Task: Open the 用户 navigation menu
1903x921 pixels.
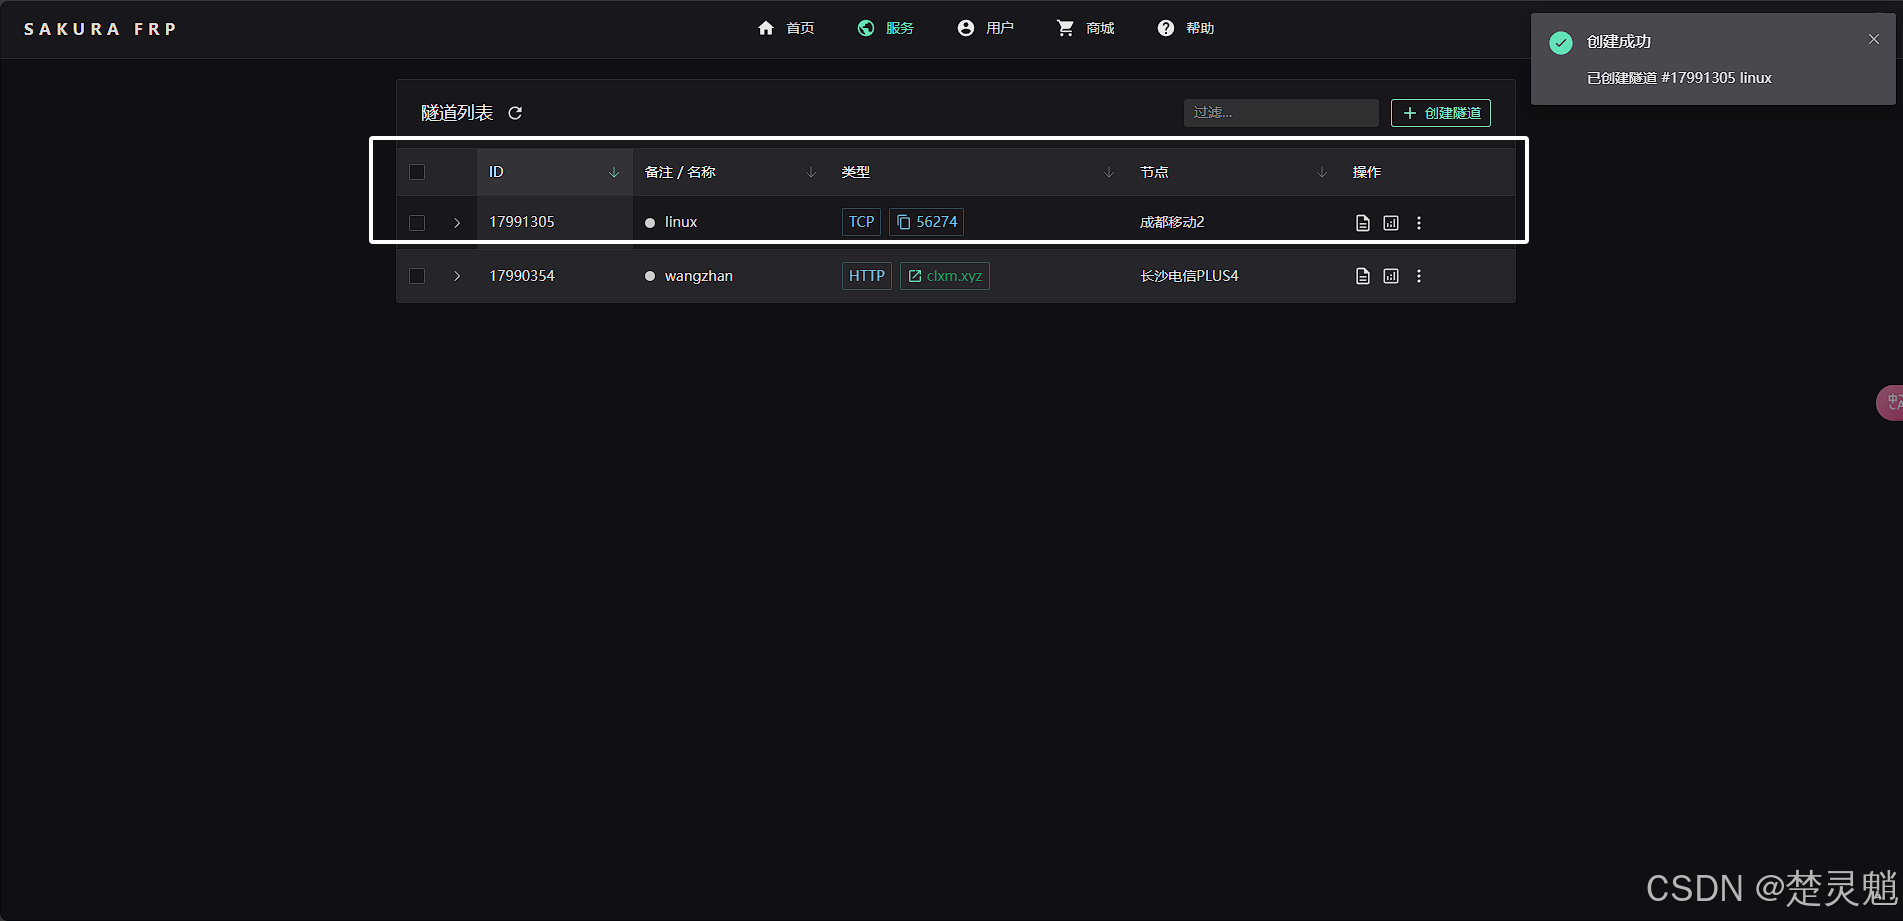Action: 986,28
